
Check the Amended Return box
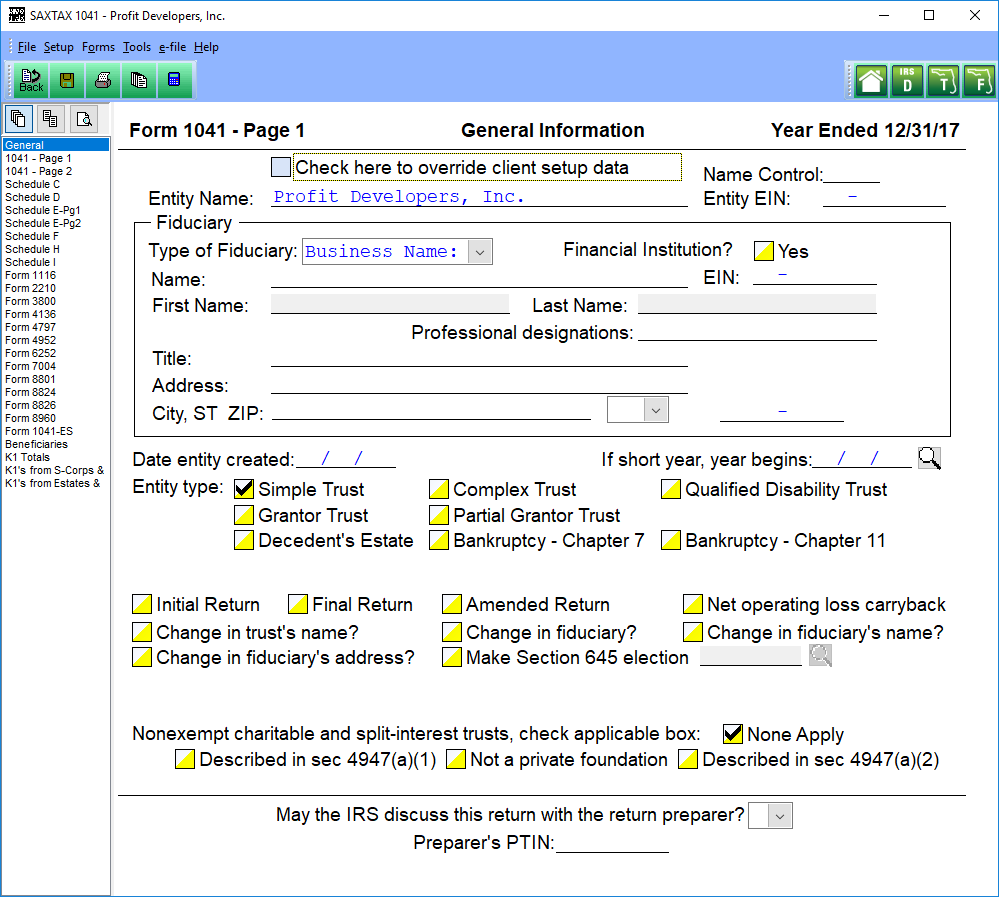pos(452,604)
